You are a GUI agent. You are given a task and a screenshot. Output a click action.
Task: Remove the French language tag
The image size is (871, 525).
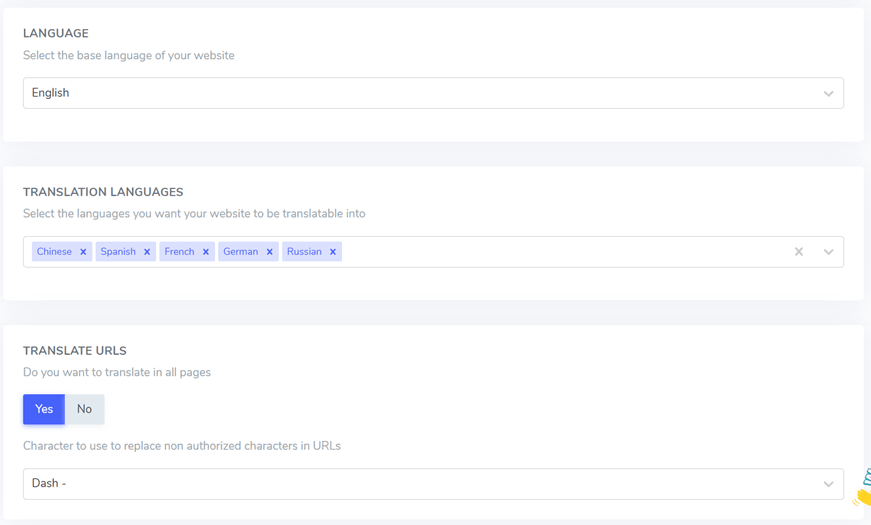point(206,252)
